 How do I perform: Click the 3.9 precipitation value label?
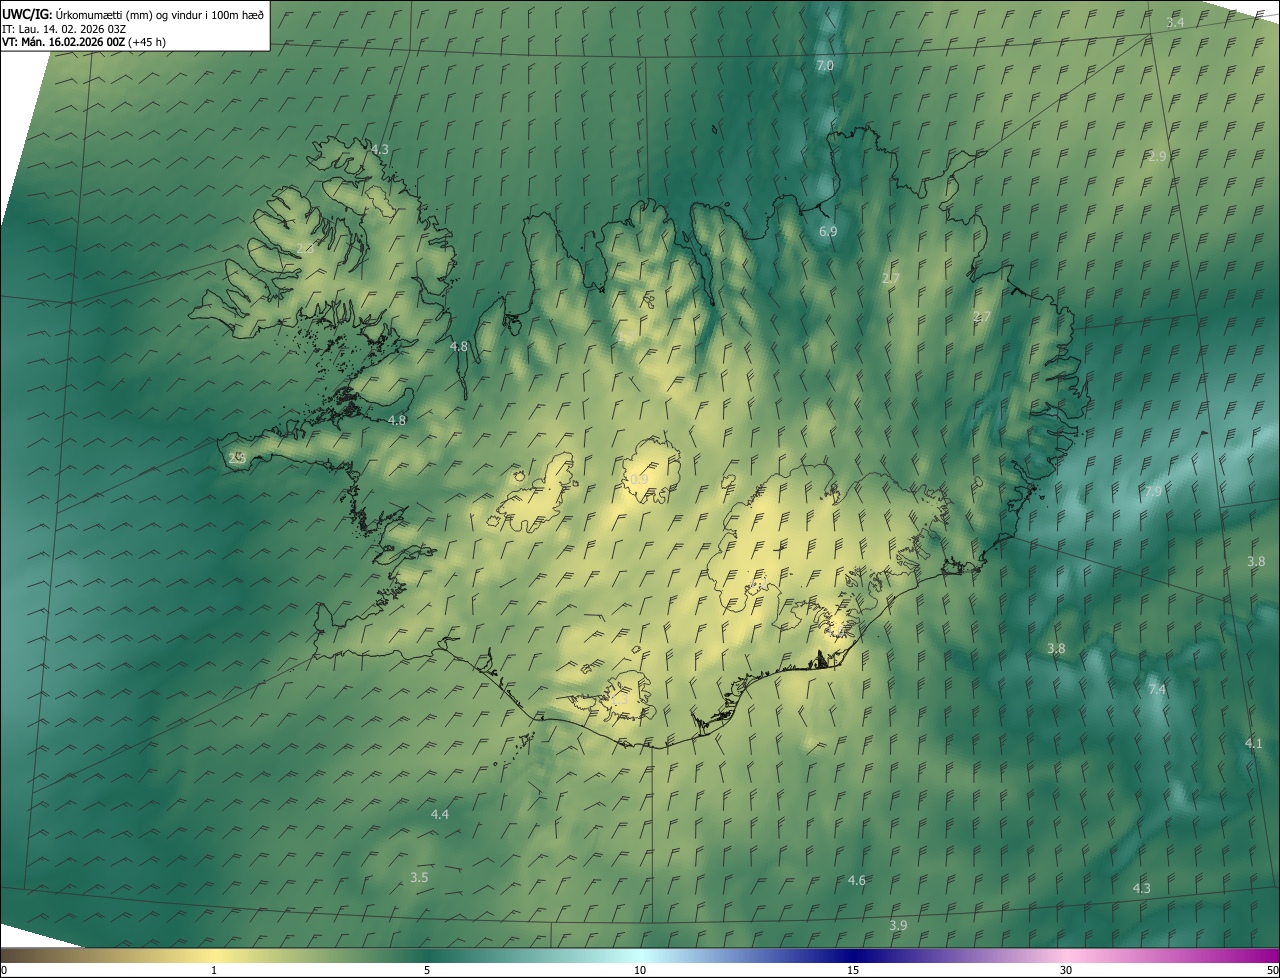click(x=898, y=925)
